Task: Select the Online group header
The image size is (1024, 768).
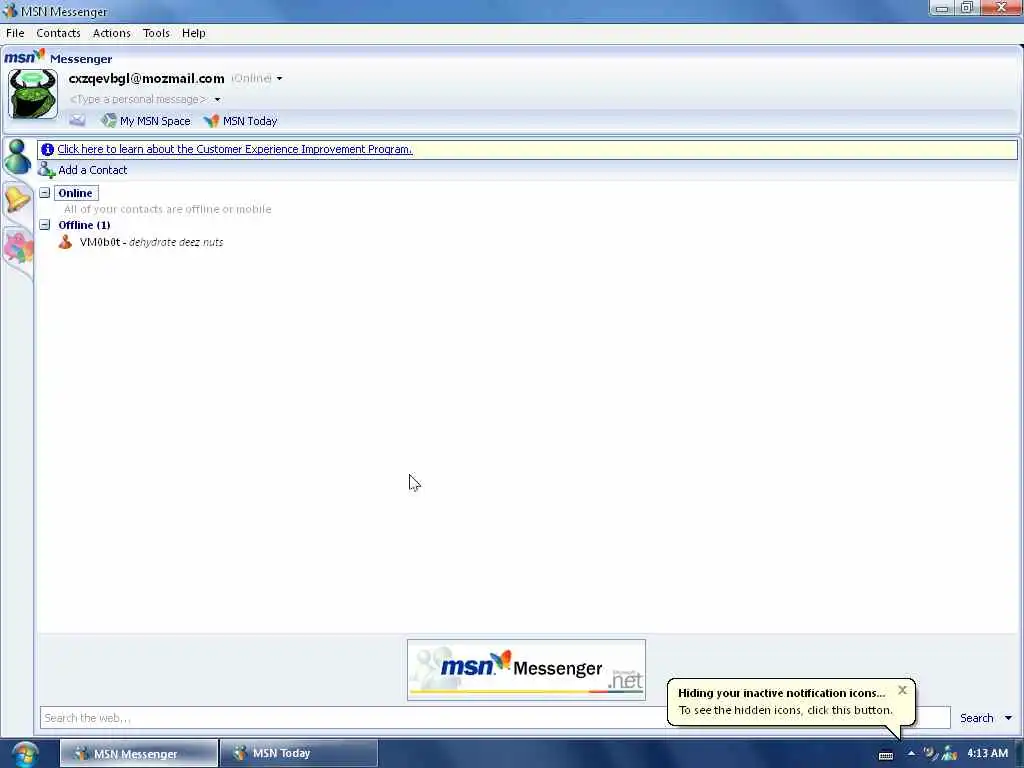Action: (x=76, y=193)
